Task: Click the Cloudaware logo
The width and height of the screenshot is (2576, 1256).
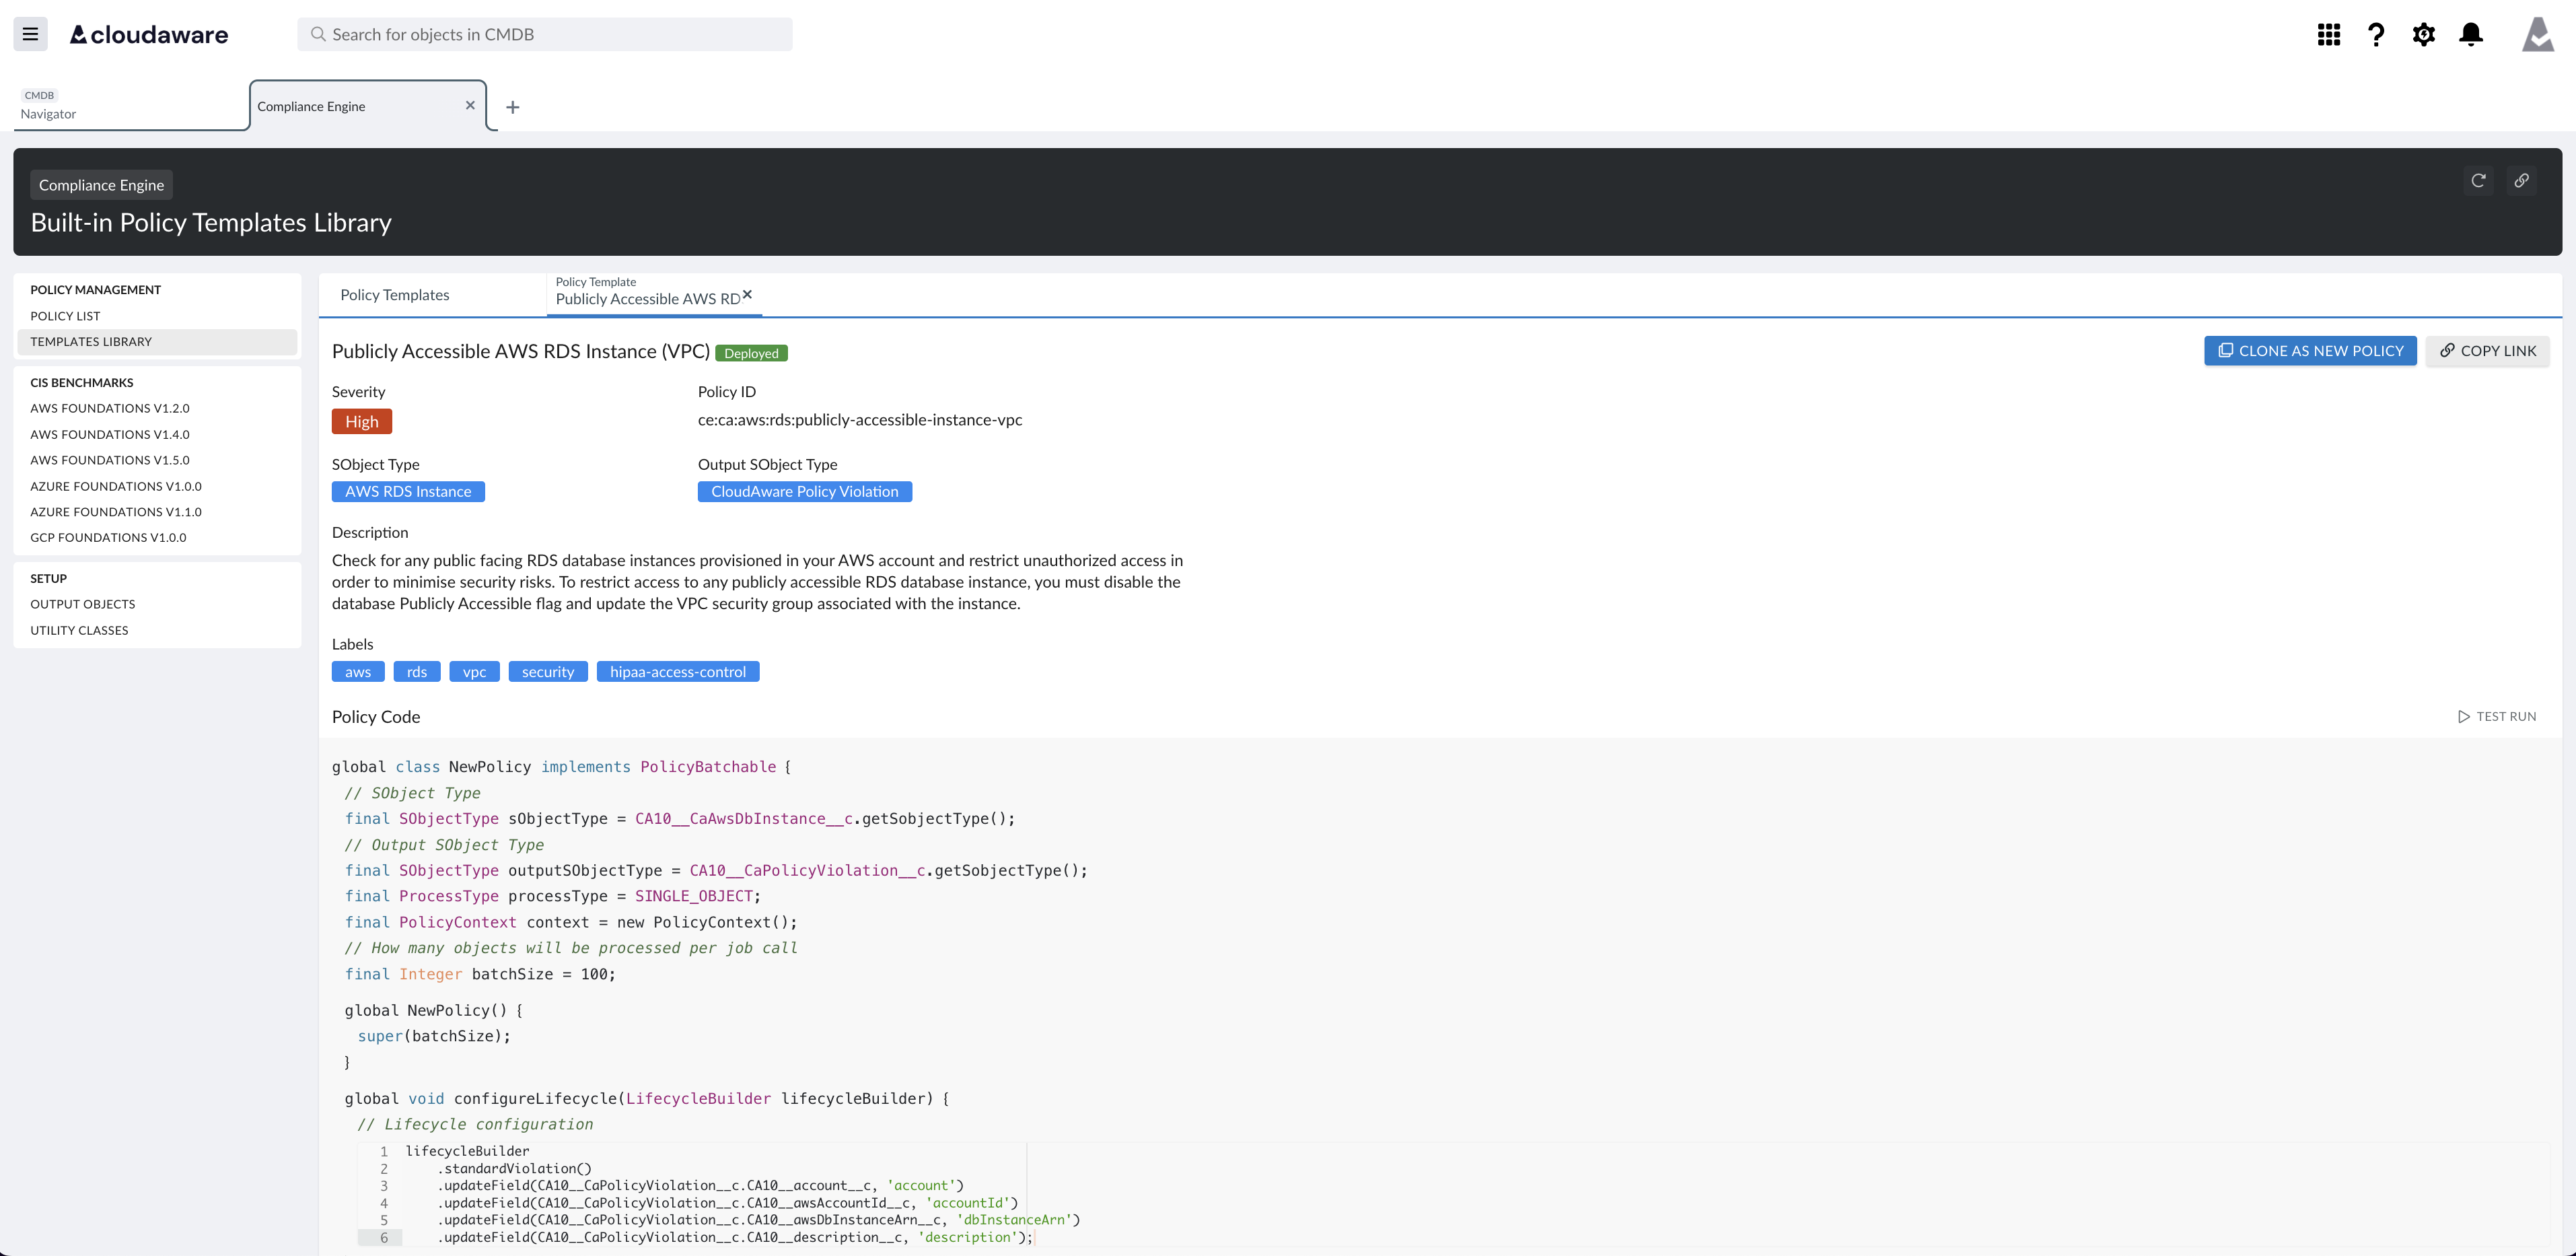Action: [149, 35]
